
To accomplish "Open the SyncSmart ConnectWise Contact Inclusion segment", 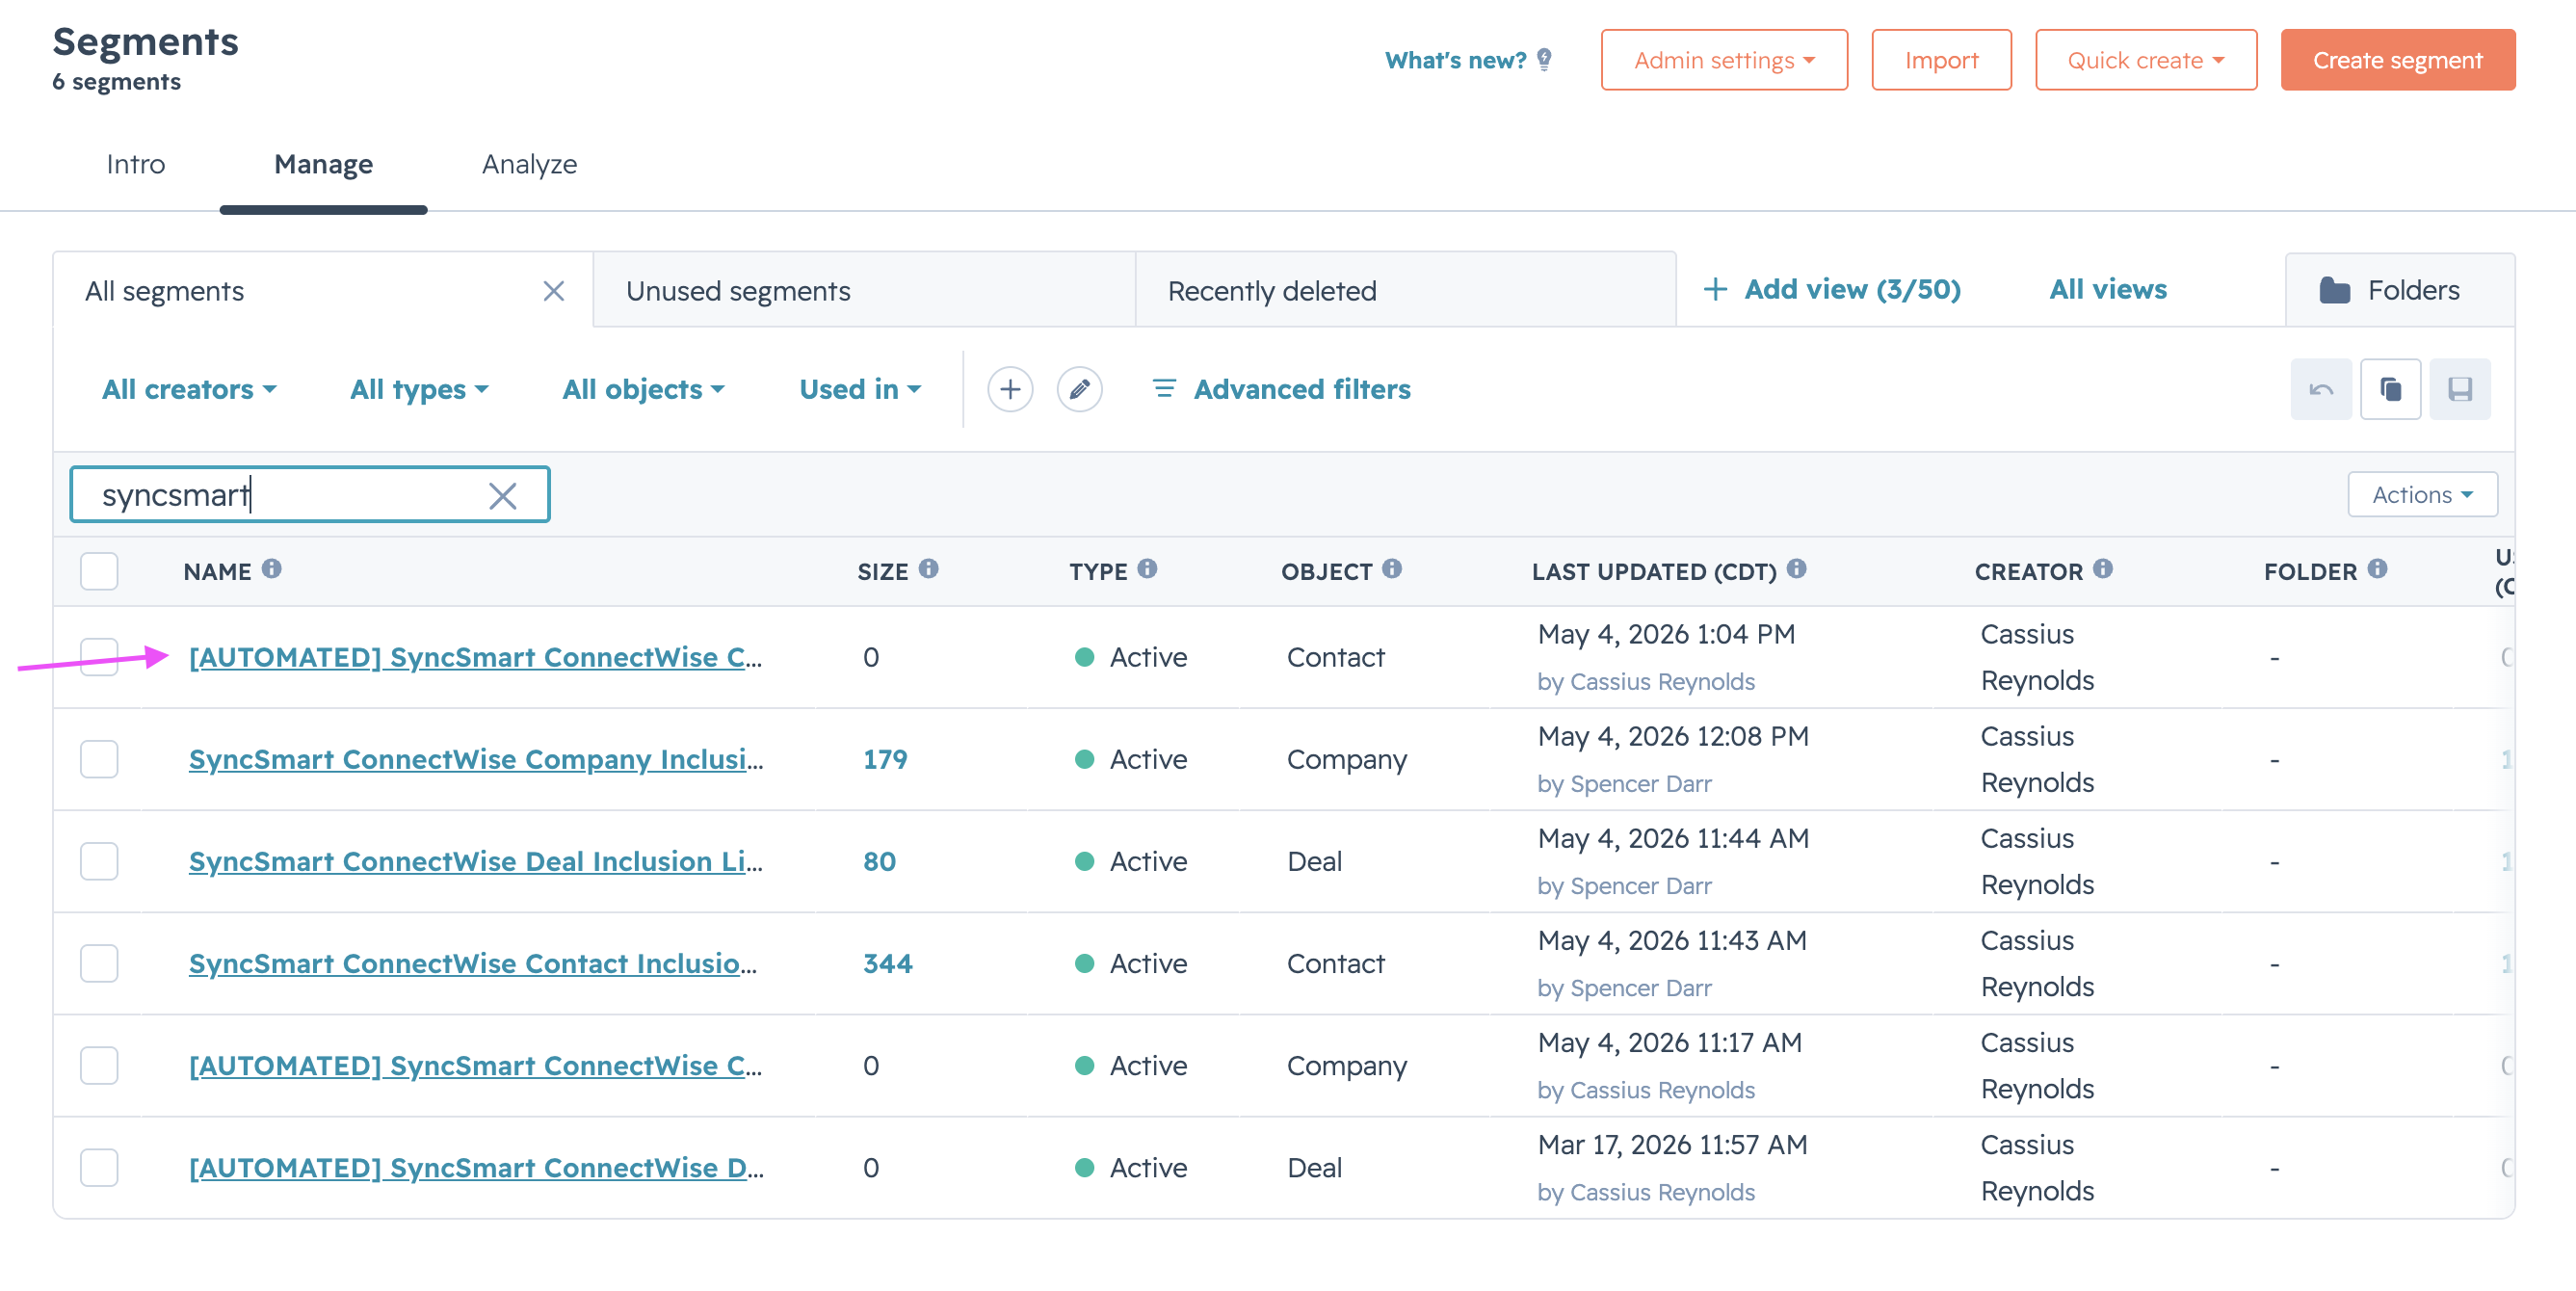I will tap(473, 963).
